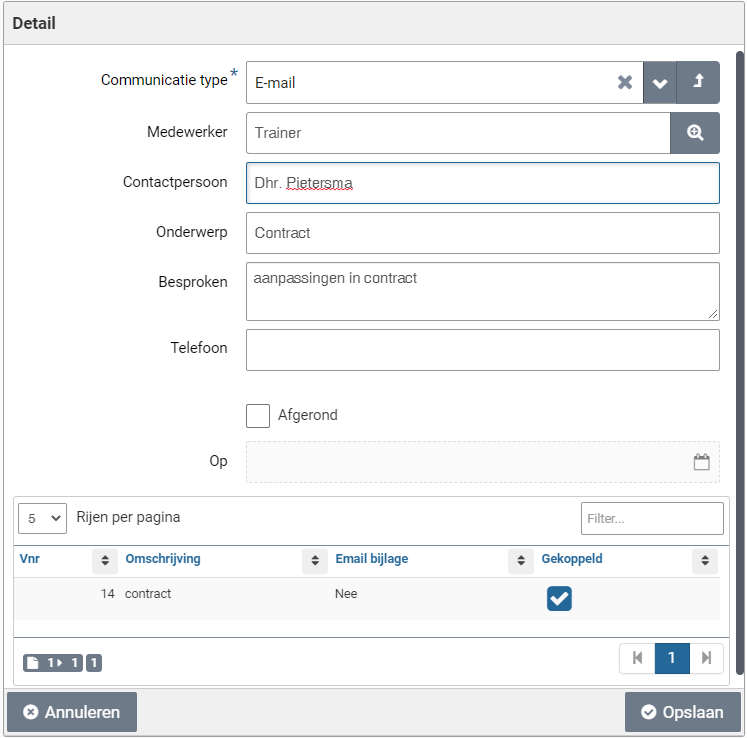Go to the last page of results
The width and height of the screenshot is (747, 738).
click(x=706, y=658)
